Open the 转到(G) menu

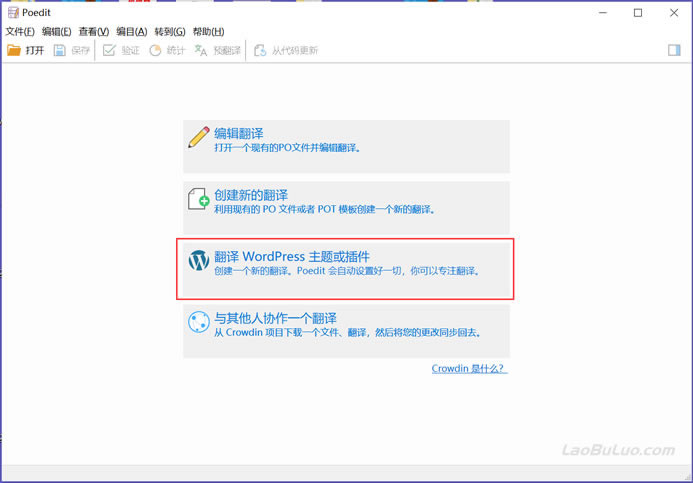170,31
